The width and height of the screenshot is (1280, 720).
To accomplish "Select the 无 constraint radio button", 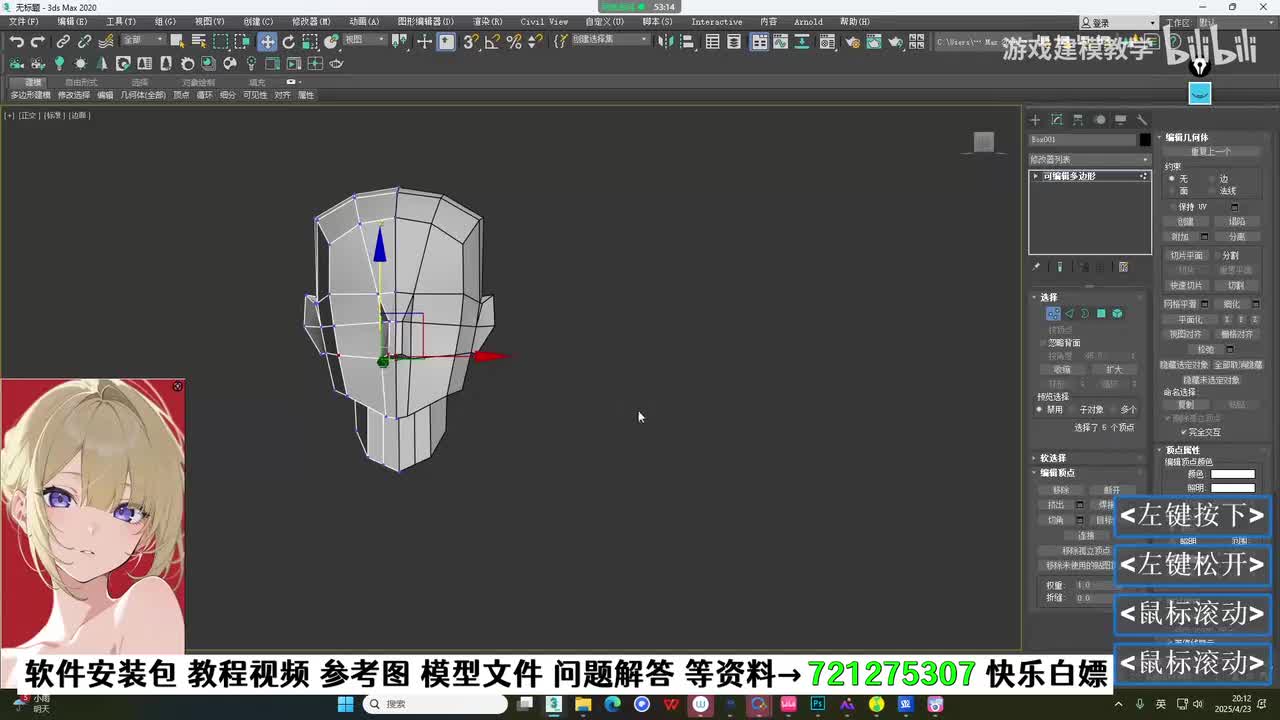I will tap(1171, 179).
